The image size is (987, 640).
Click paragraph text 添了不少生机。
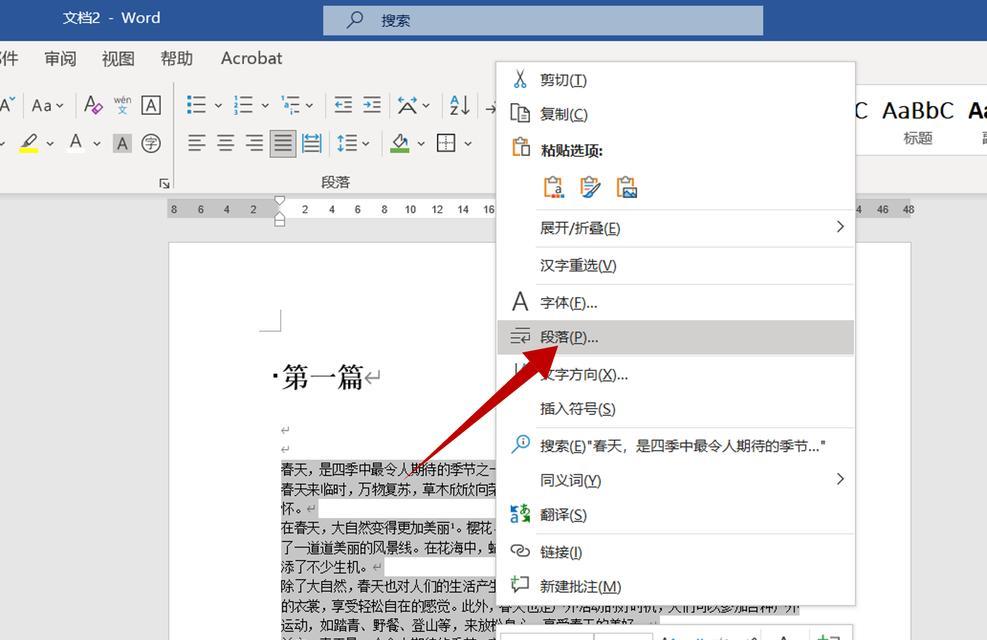pos(324,567)
